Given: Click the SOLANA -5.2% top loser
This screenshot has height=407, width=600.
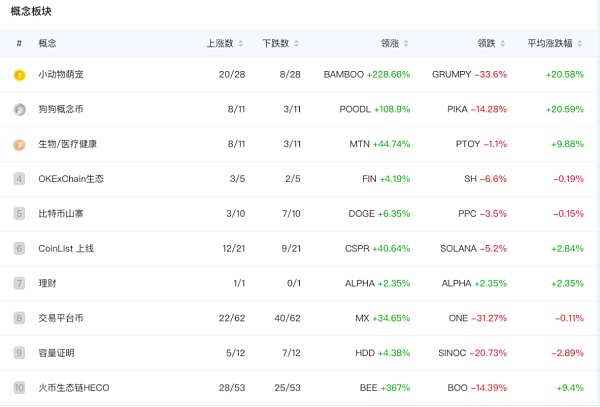Looking at the screenshot, I should pyautogui.click(x=473, y=249).
